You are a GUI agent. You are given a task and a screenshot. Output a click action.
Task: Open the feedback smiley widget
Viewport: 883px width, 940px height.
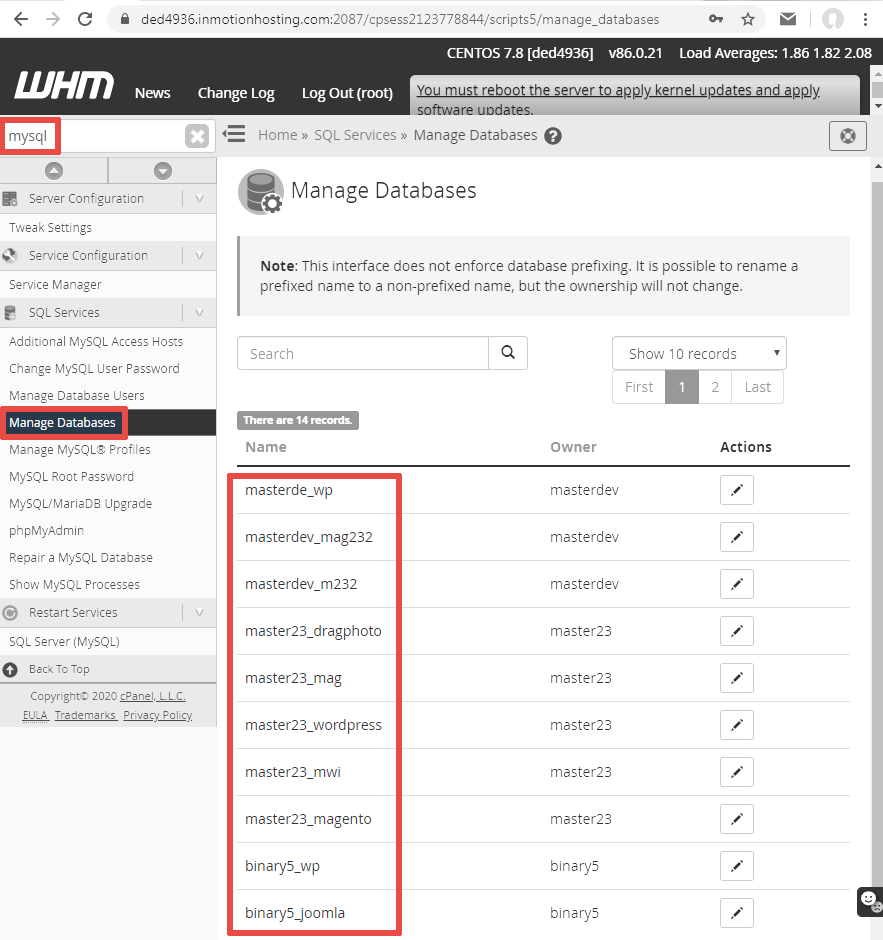pos(870,902)
